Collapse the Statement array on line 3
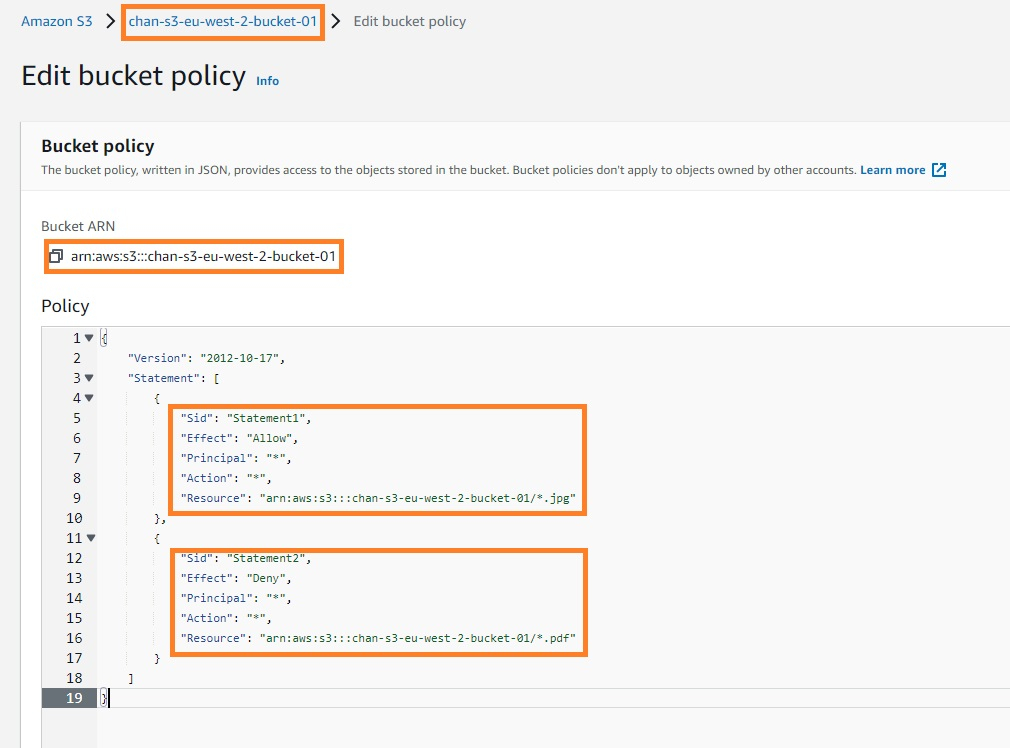The width and height of the screenshot is (1010, 748). coord(89,378)
